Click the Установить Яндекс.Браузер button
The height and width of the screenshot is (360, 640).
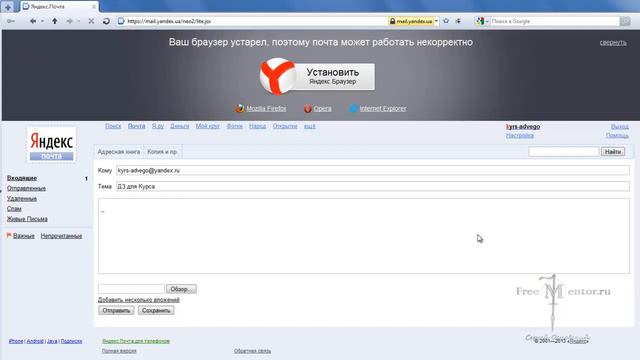(x=333, y=76)
